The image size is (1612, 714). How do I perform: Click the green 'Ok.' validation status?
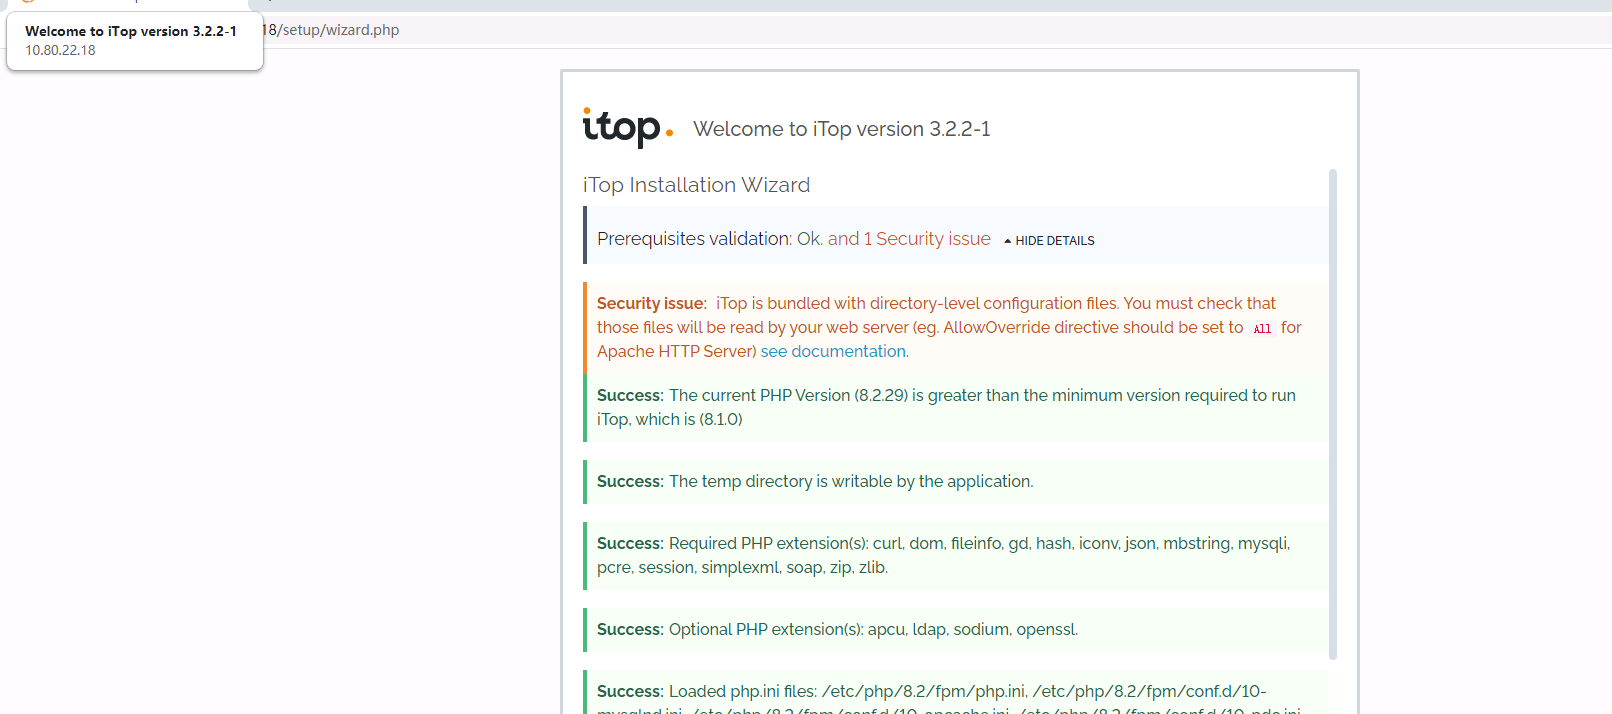[809, 239]
